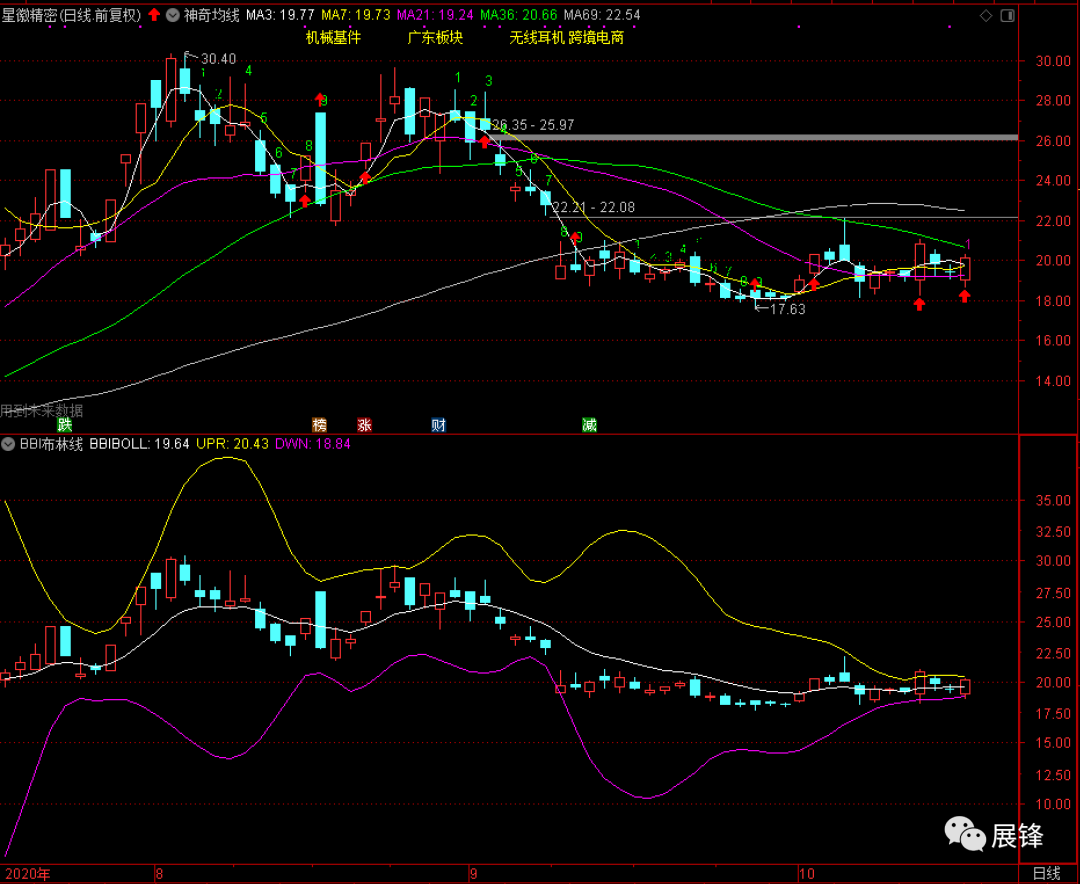Click the MA69: 22.54 value
This screenshot has width=1080, height=884.
[x=602, y=15]
